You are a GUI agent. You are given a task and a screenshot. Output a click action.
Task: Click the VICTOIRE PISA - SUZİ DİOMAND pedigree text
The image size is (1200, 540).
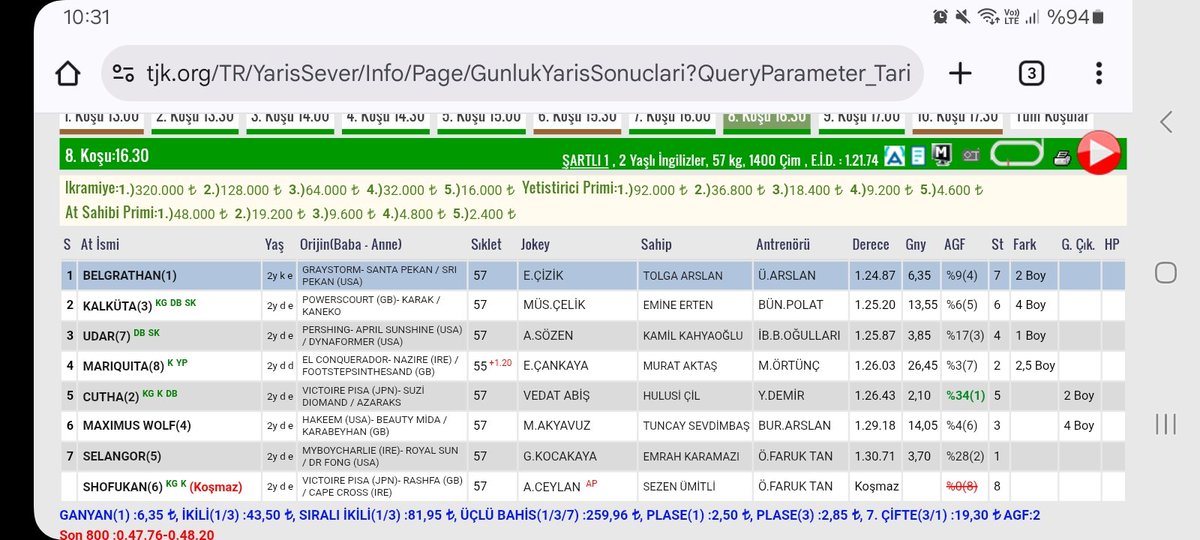[x=365, y=395]
